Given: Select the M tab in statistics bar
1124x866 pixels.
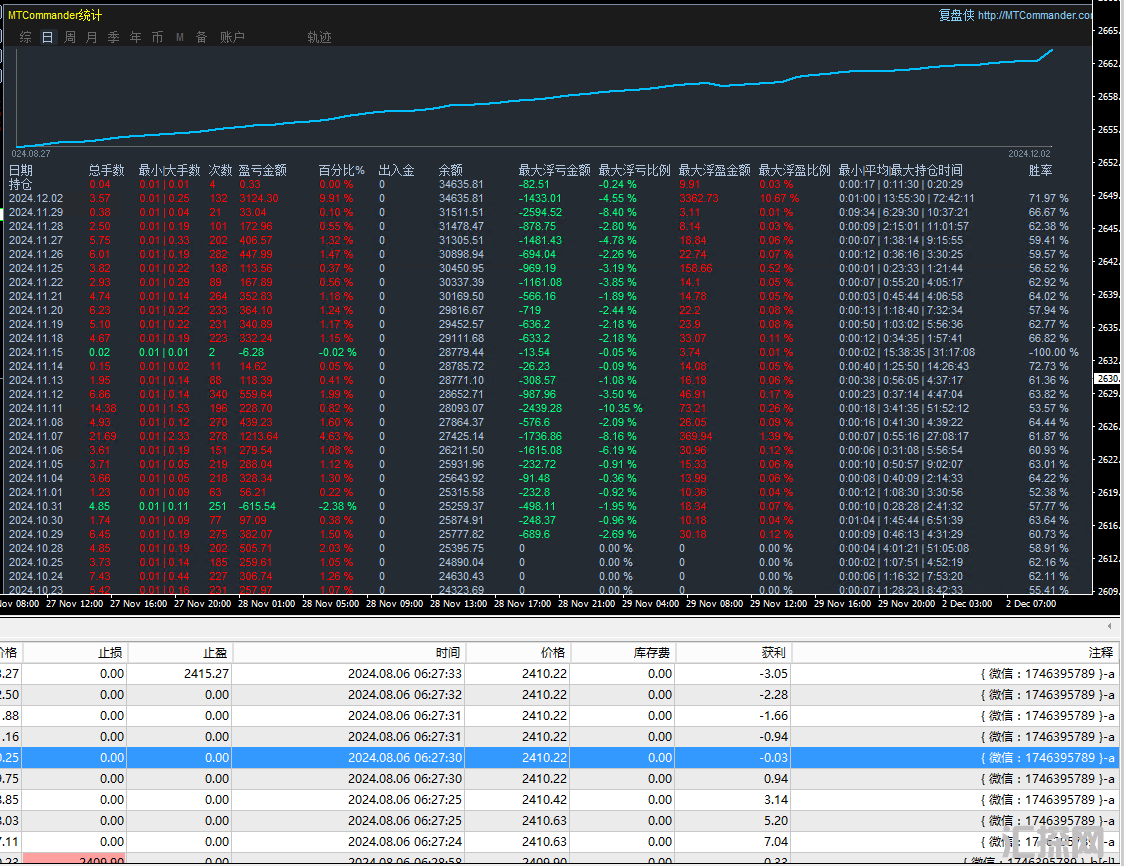Looking at the screenshot, I should 180,37.
